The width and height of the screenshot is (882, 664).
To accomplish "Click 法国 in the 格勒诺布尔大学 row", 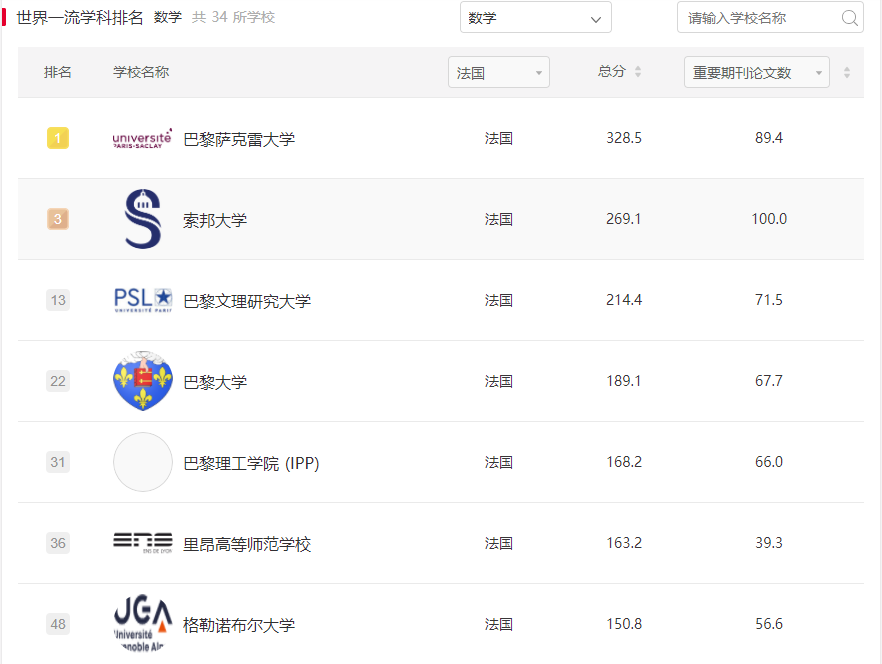I will point(499,625).
